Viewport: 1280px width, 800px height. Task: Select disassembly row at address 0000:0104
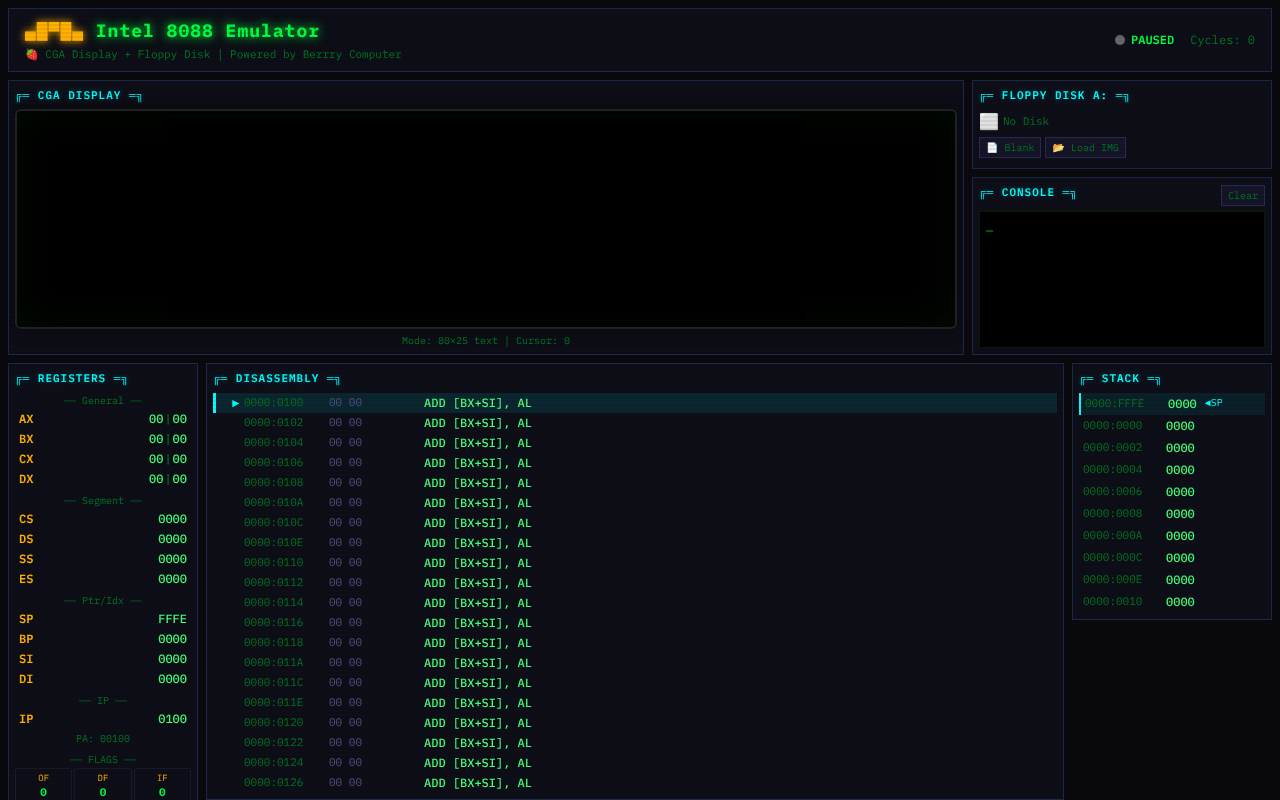(635, 443)
